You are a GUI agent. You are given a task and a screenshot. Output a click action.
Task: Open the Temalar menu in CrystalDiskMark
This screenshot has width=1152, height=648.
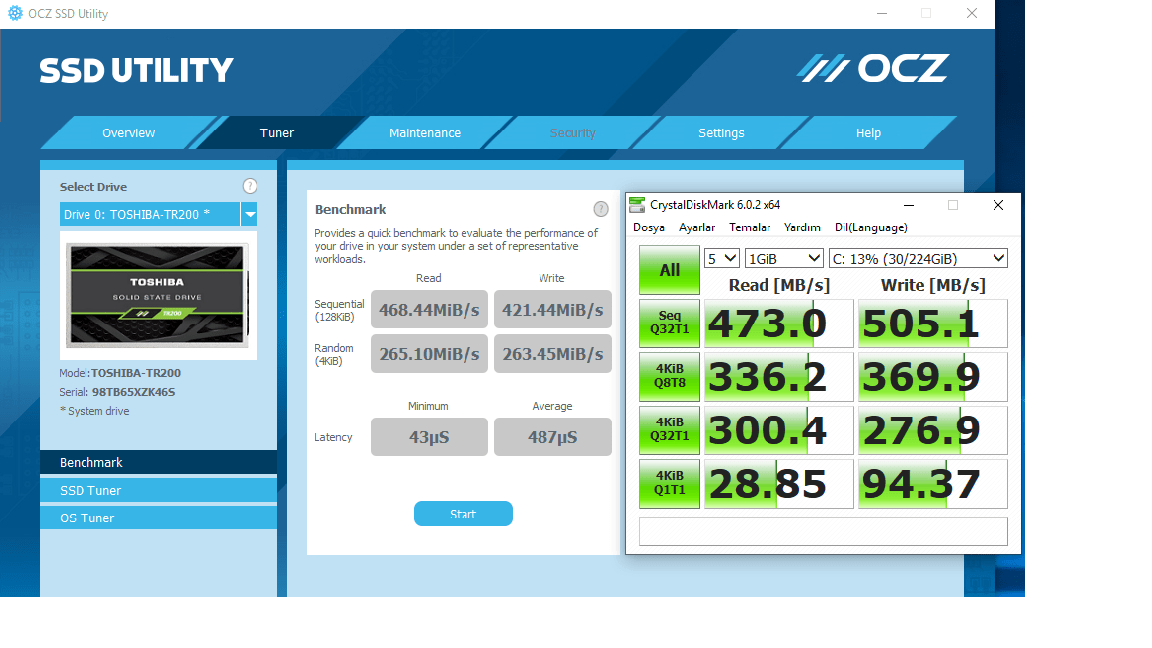749,228
